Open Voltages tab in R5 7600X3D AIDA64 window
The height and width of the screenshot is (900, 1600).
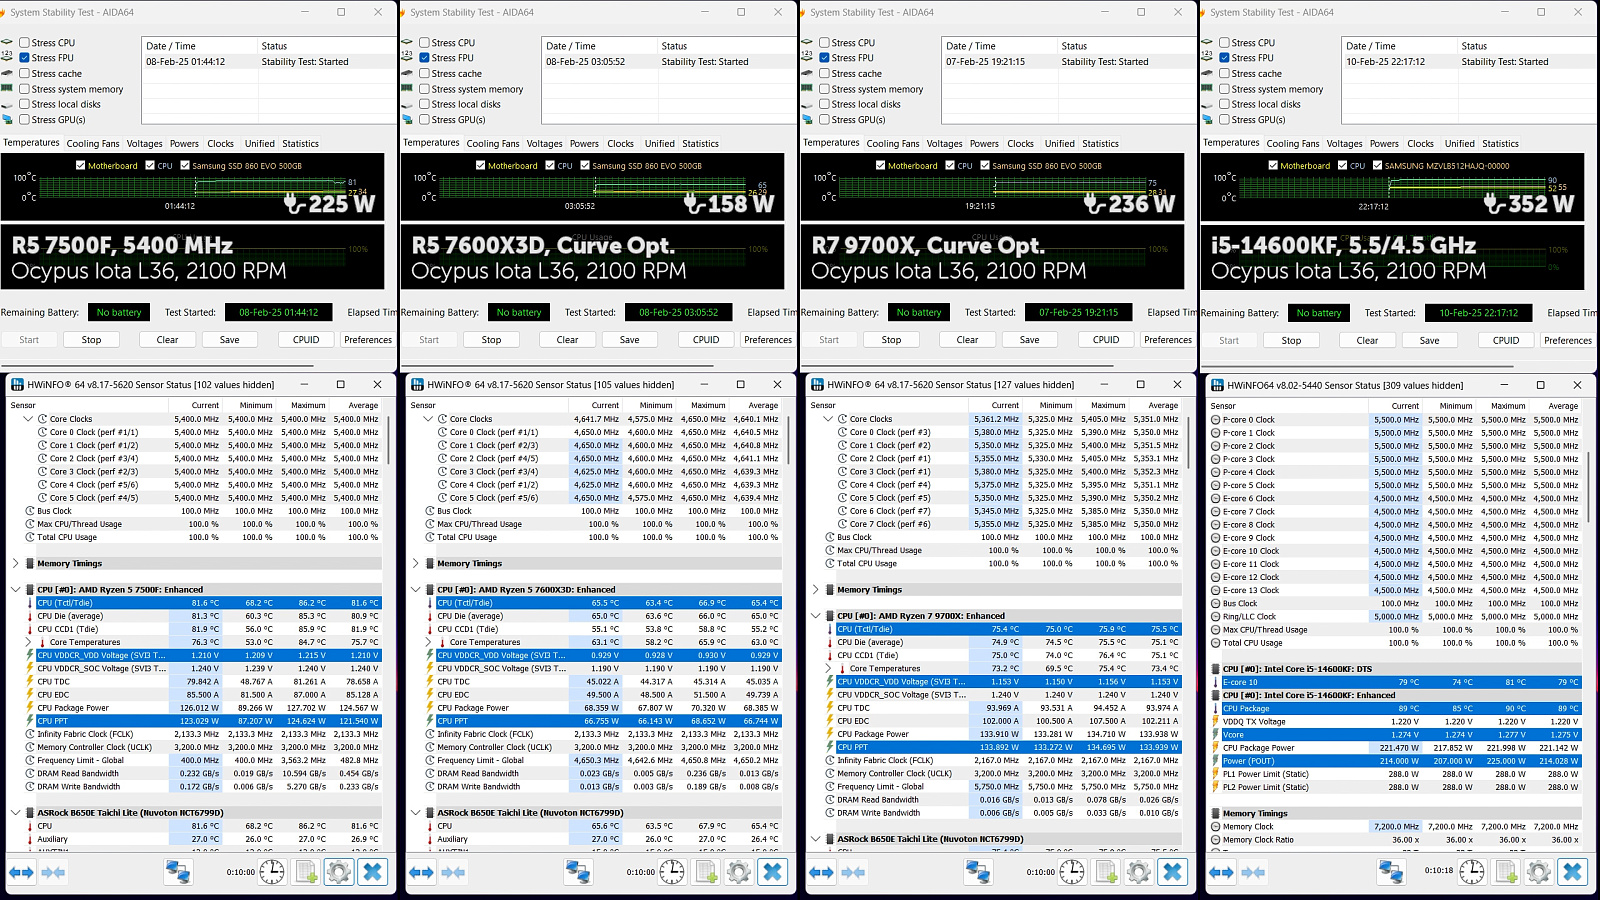coord(545,144)
